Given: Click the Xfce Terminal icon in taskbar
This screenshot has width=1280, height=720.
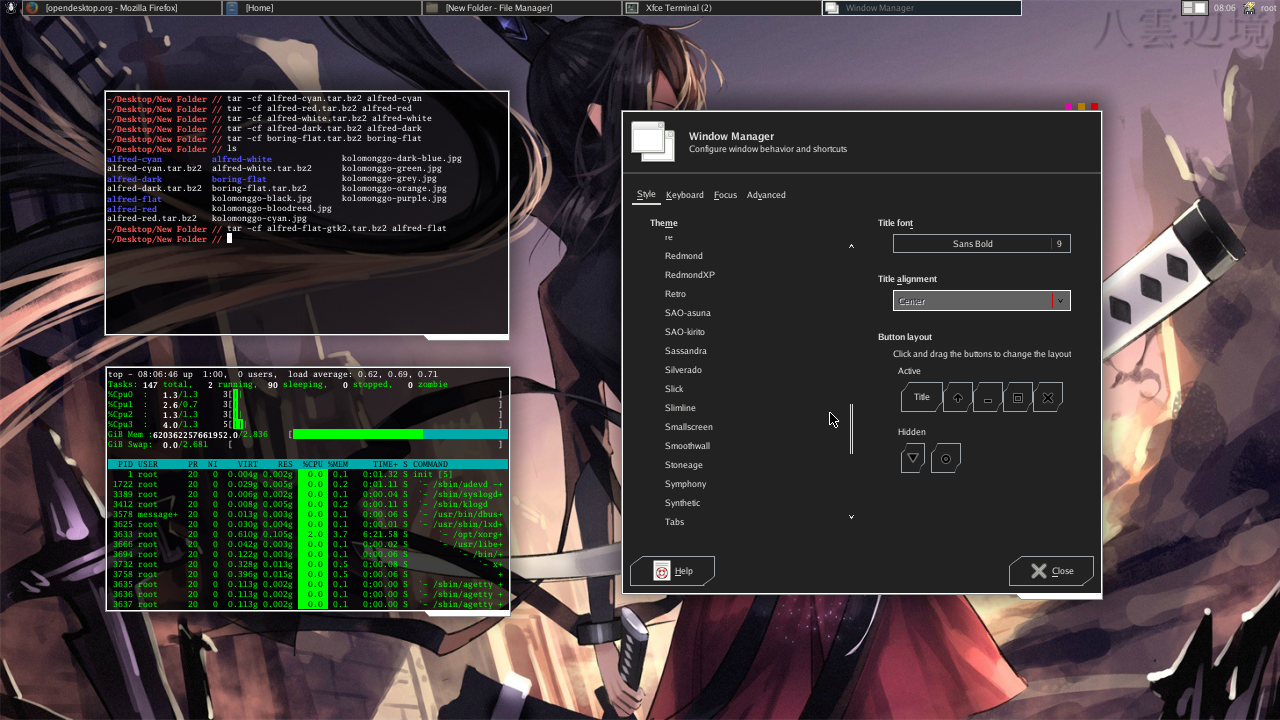Looking at the screenshot, I should 632,8.
